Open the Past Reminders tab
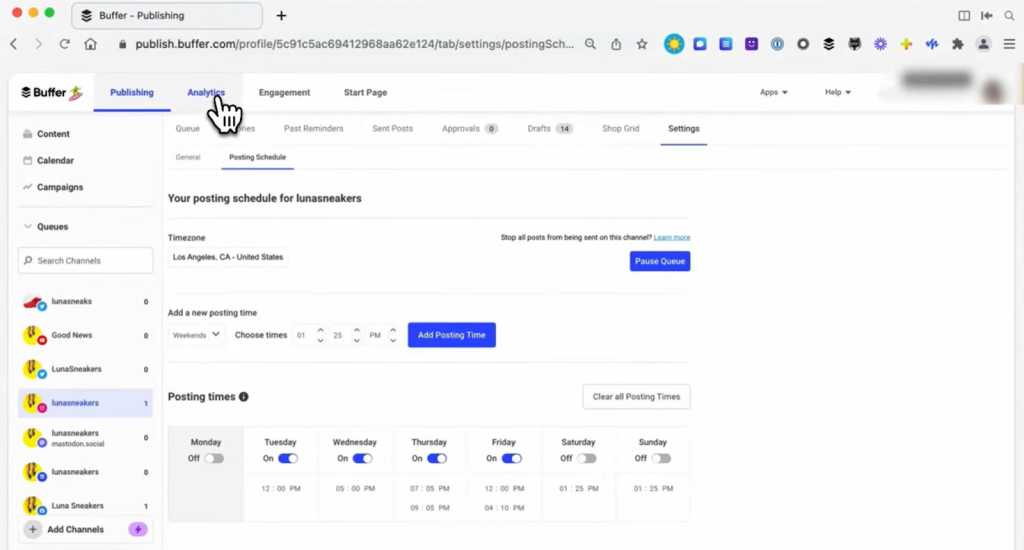The height and width of the screenshot is (550, 1024). pyautogui.click(x=313, y=129)
